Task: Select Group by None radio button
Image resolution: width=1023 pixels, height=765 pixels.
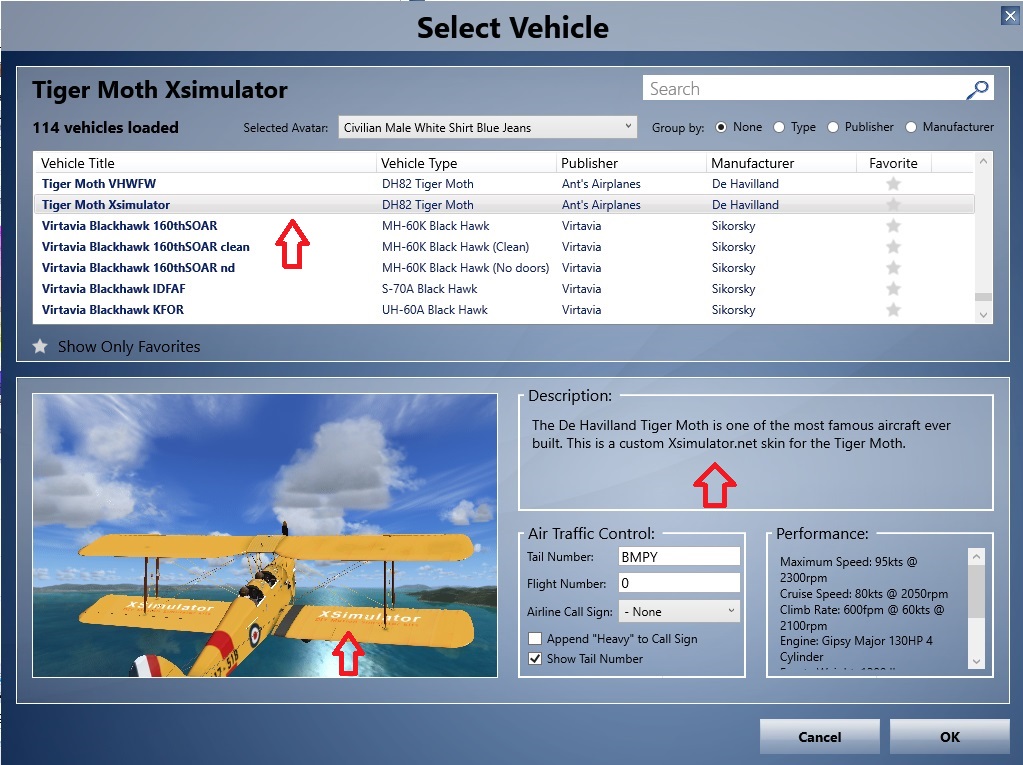Action: click(721, 127)
